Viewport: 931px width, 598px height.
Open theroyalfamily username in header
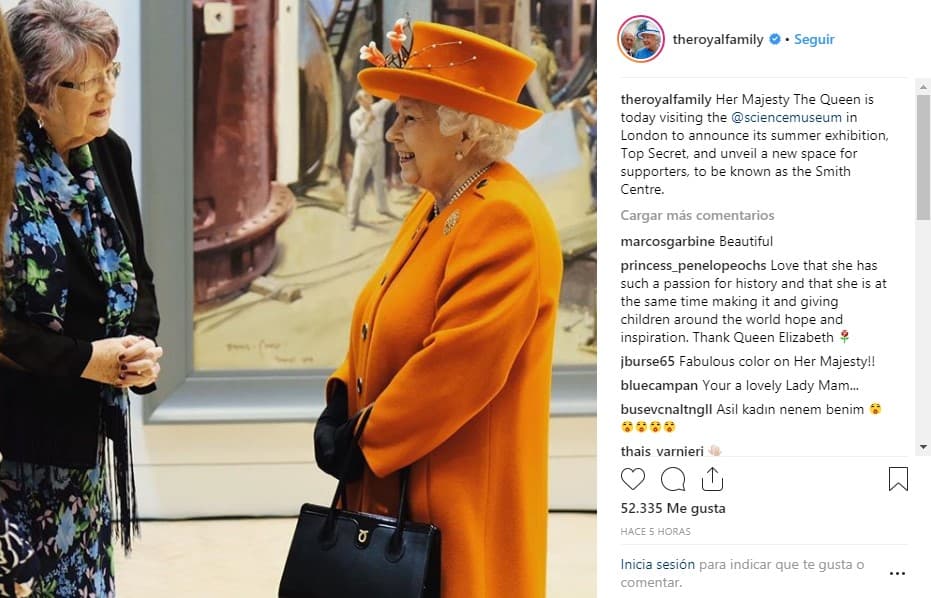coord(718,39)
